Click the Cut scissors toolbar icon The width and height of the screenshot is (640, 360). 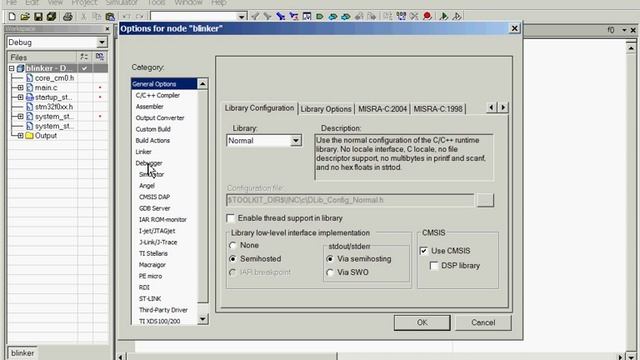tap(83, 17)
